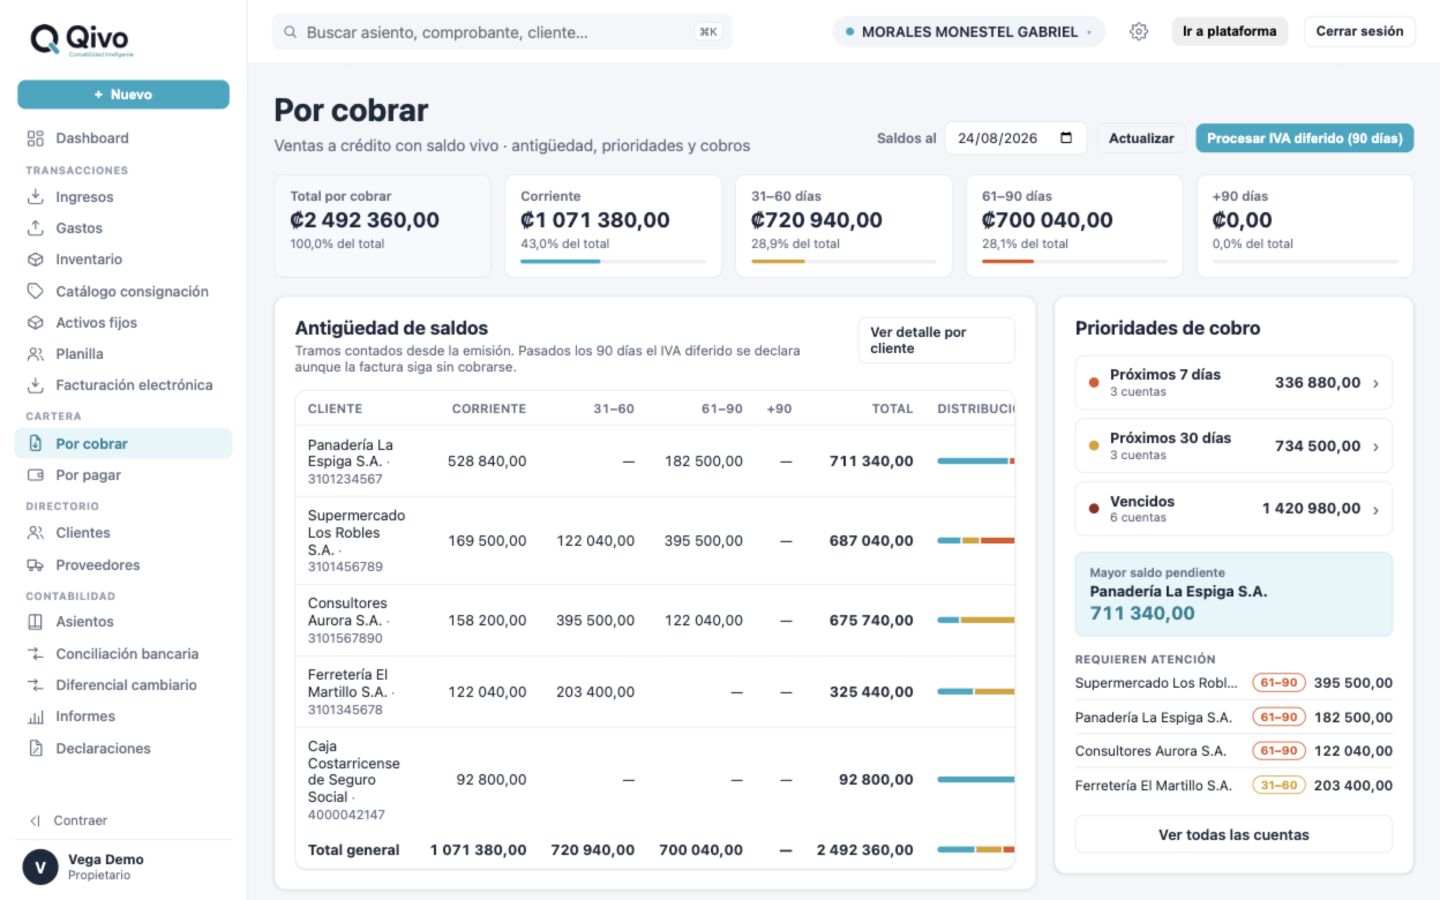Viewport: 1440px width, 900px height.
Task: Click Cerrar sesión button
Action: click(1359, 31)
